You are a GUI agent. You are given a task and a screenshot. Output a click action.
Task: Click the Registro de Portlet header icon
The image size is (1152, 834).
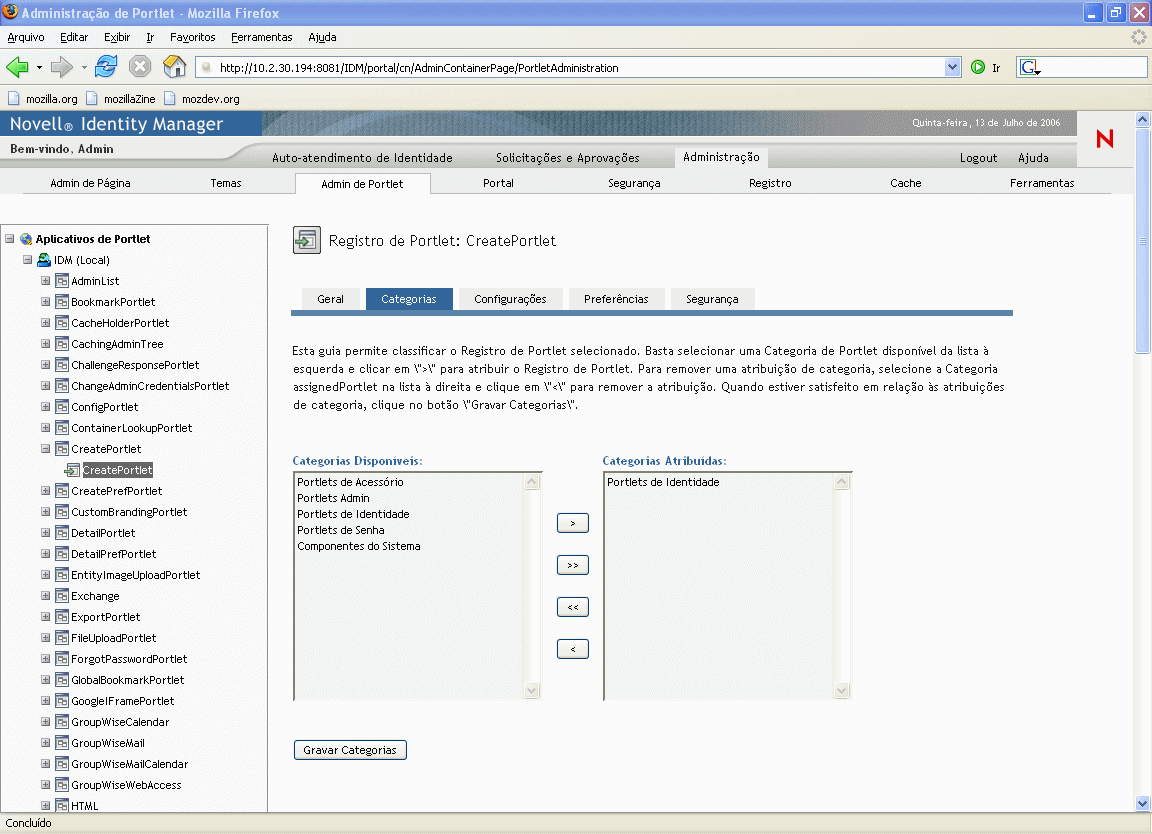307,240
